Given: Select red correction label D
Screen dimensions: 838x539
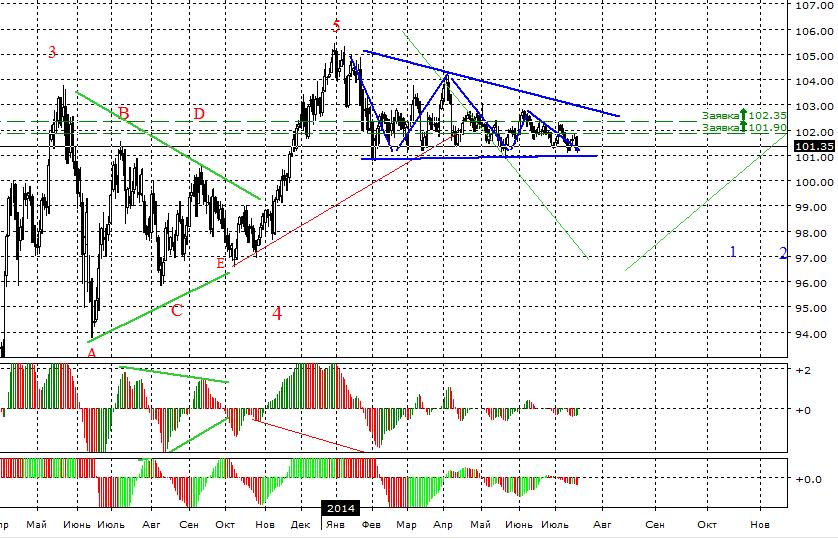Looking at the screenshot, I should pyautogui.click(x=199, y=113).
